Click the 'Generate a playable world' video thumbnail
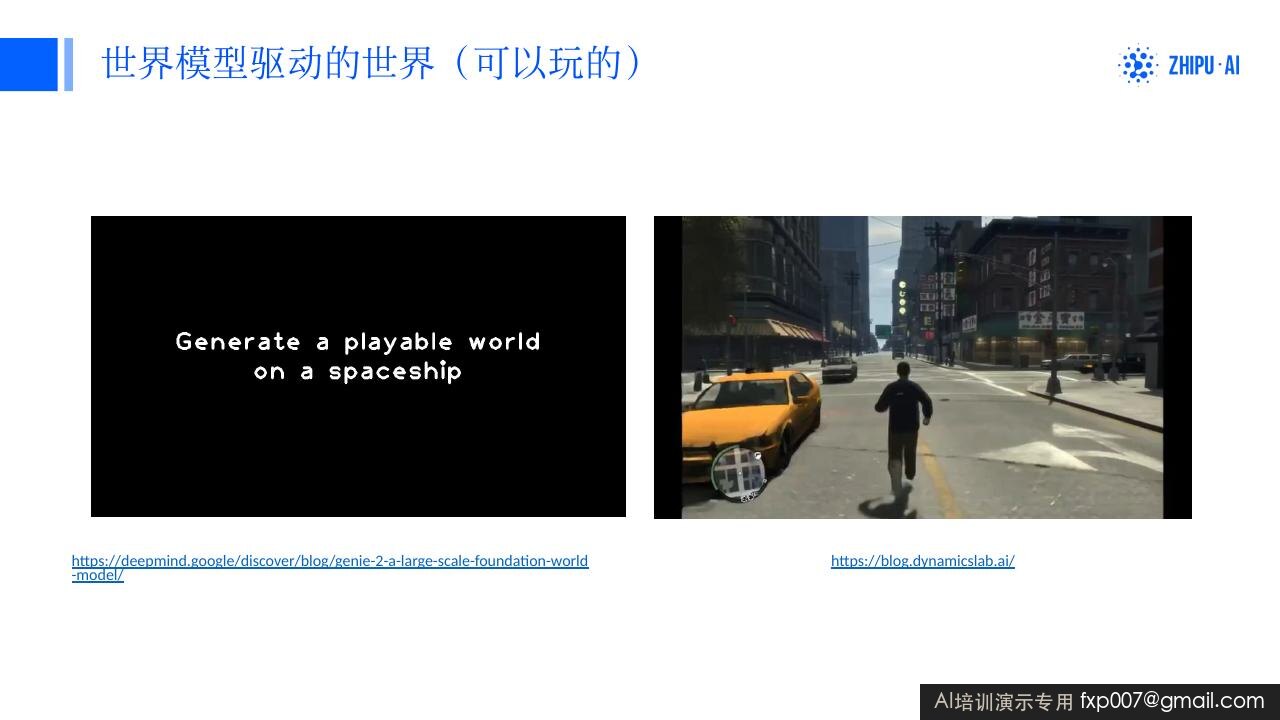Viewport: 1280px width, 720px height. [358, 366]
